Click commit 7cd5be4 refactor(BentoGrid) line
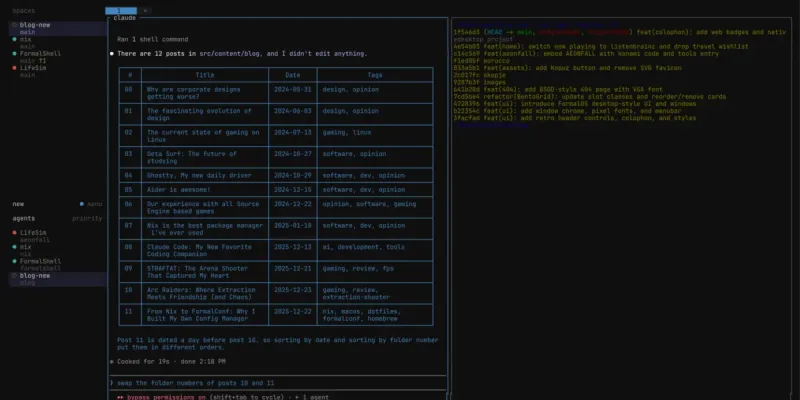Image resolution: width=800 pixels, height=400 pixels. pos(590,96)
